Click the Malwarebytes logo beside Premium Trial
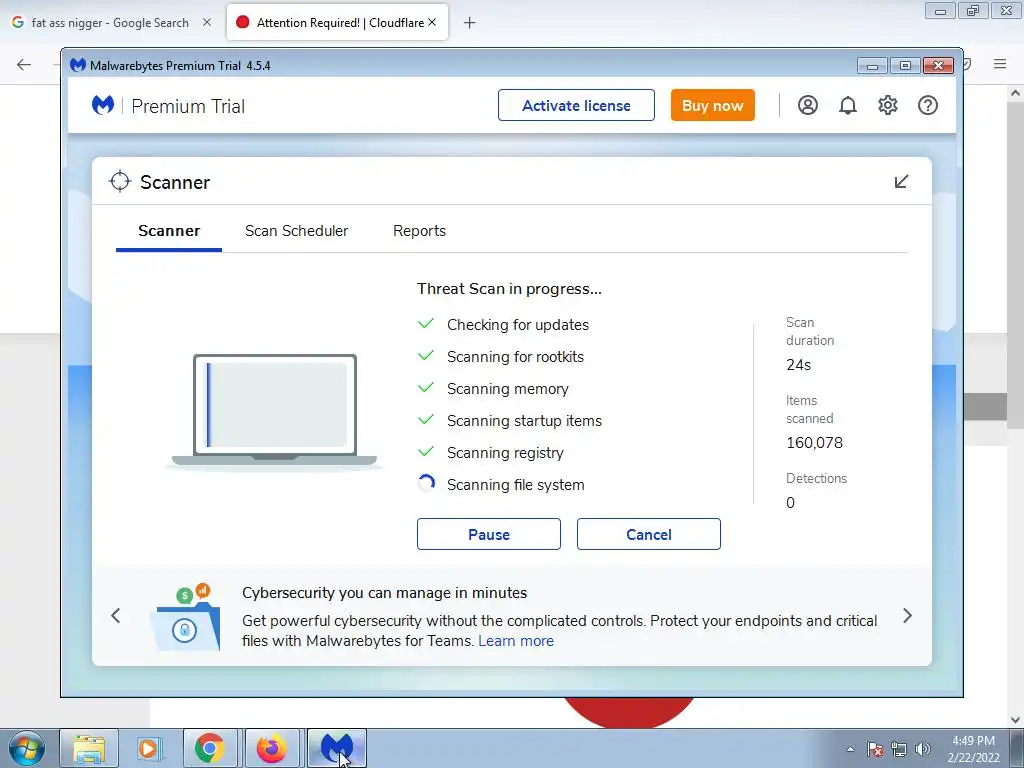The height and width of the screenshot is (768, 1024). point(103,105)
